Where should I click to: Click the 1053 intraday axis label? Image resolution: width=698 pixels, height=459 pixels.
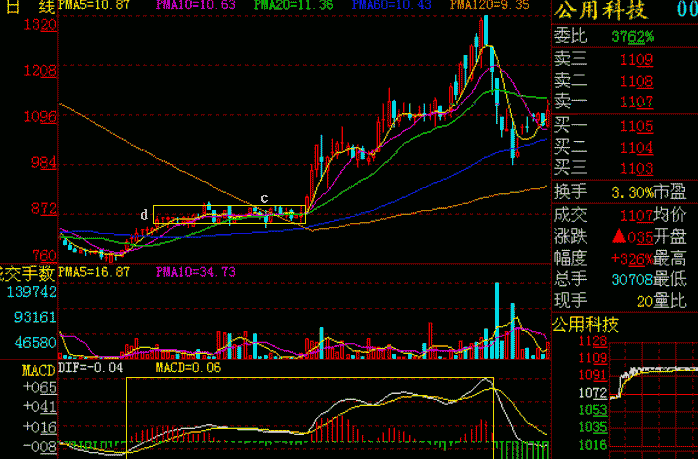(x=593, y=410)
